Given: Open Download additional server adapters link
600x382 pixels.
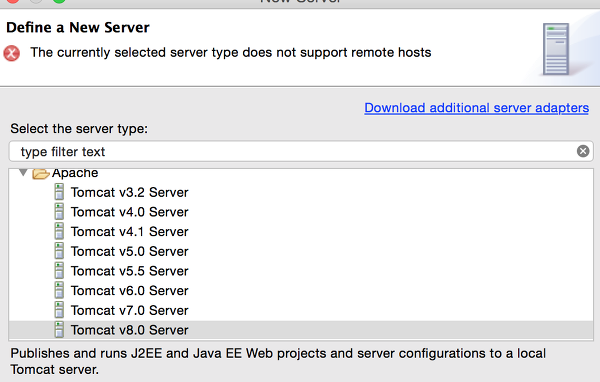Looking at the screenshot, I should pyautogui.click(x=476, y=108).
